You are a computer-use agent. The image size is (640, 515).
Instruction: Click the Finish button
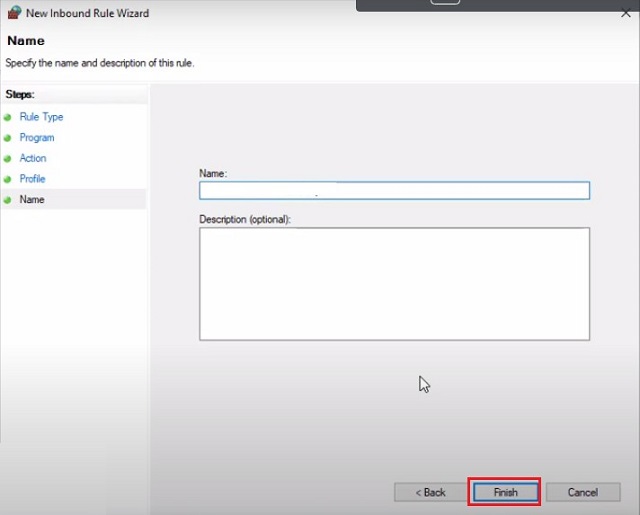[x=505, y=492]
